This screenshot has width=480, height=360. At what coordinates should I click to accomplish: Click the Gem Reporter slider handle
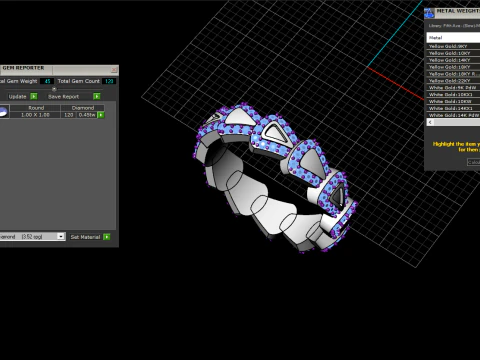54,89
